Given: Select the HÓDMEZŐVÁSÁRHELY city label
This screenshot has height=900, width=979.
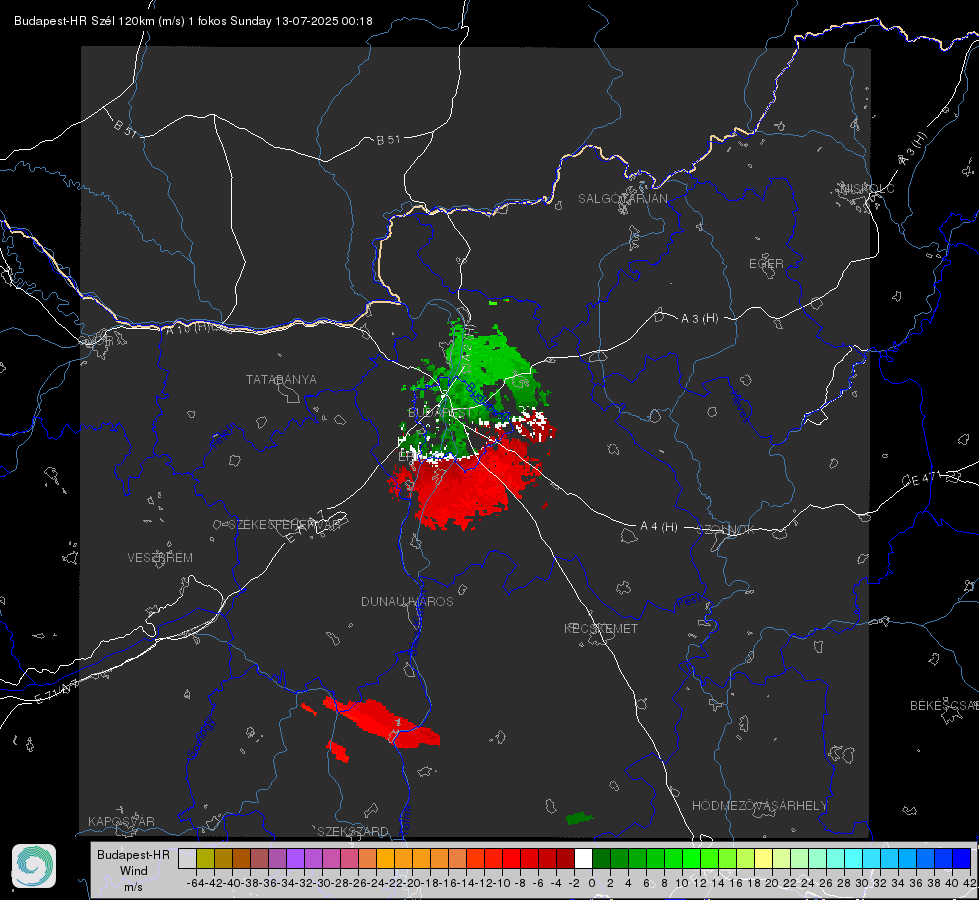Looking at the screenshot, I should click(x=759, y=806).
